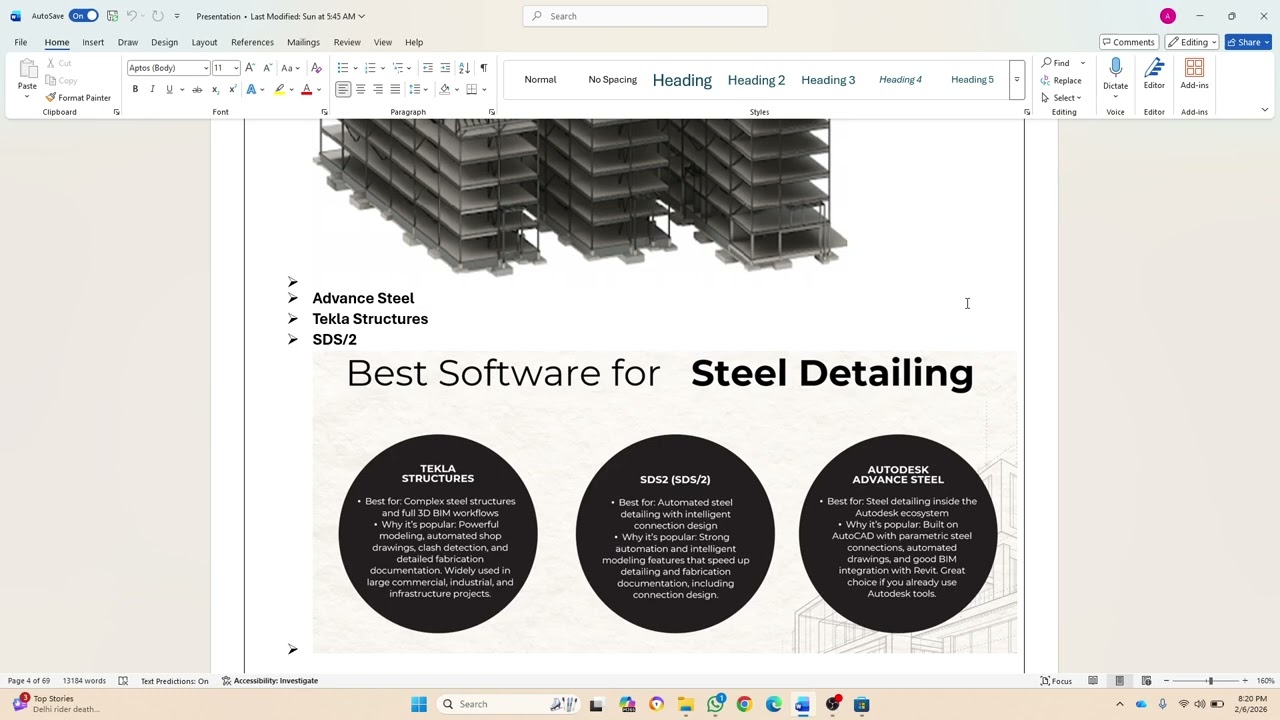The image size is (1280, 720).
Task: Open the Editing mode dropdown
Action: [1191, 42]
